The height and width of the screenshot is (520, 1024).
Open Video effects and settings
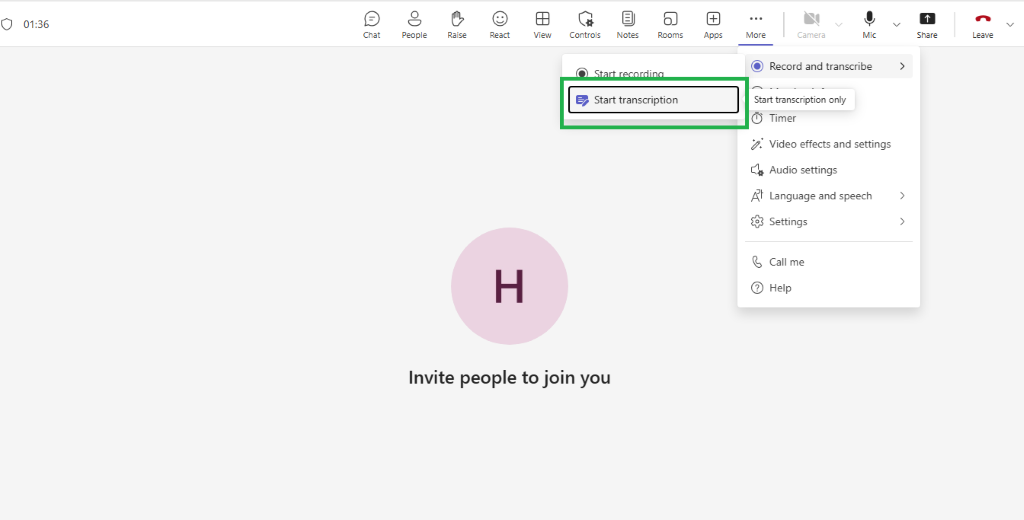point(828,144)
